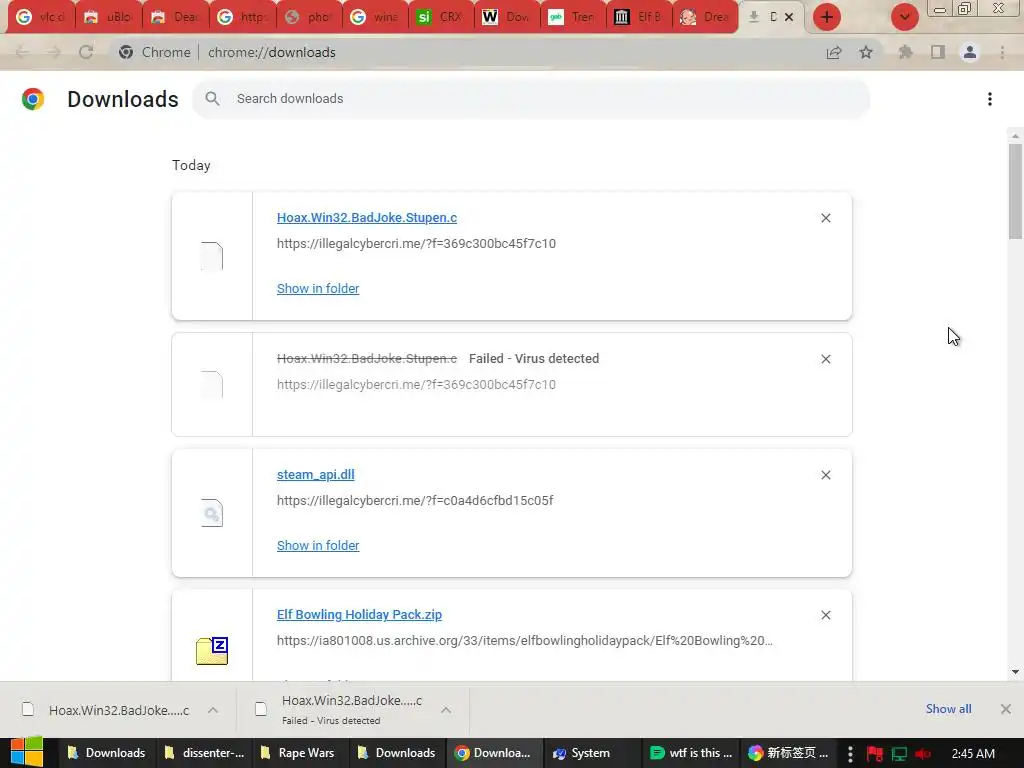This screenshot has width=1024, height=768.
Task: Click the archive.org URL under Elf Bowling
Action: pos(524,641)
